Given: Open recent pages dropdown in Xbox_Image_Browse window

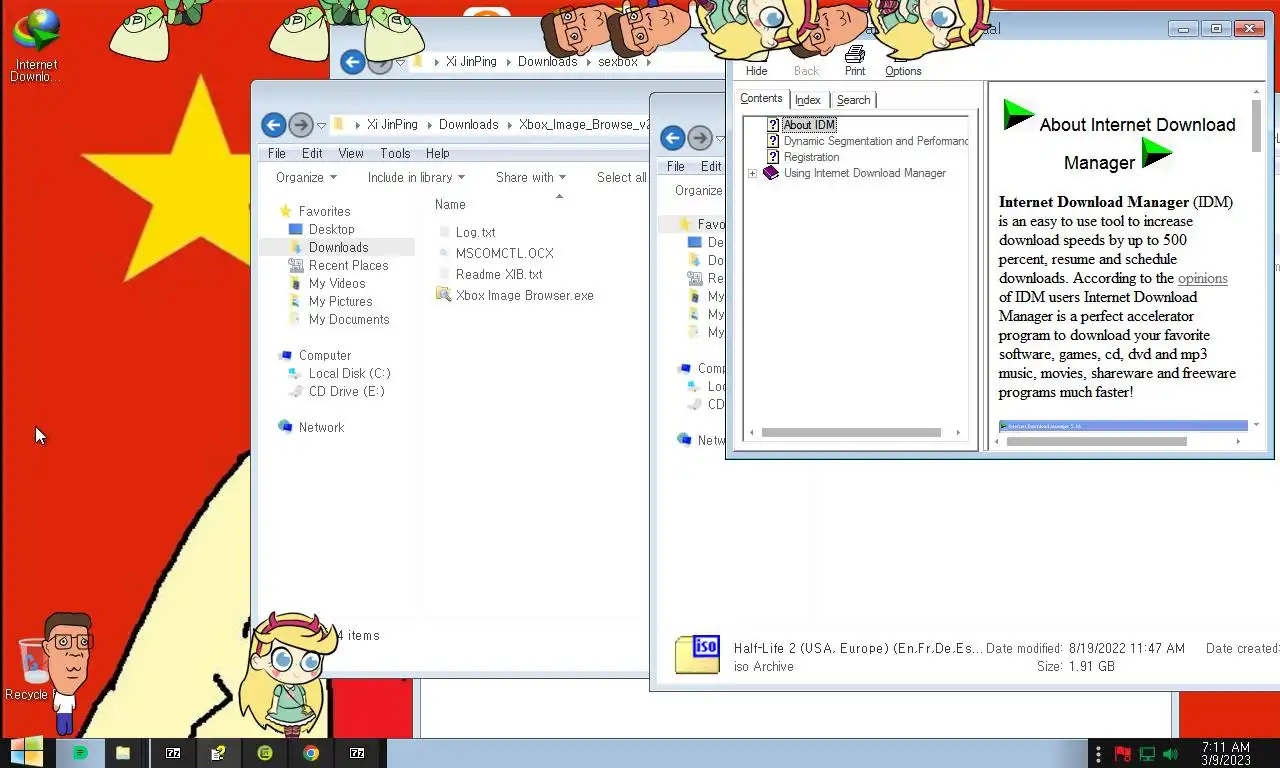Looking at the screenshot, I should [x=322, y=126].
